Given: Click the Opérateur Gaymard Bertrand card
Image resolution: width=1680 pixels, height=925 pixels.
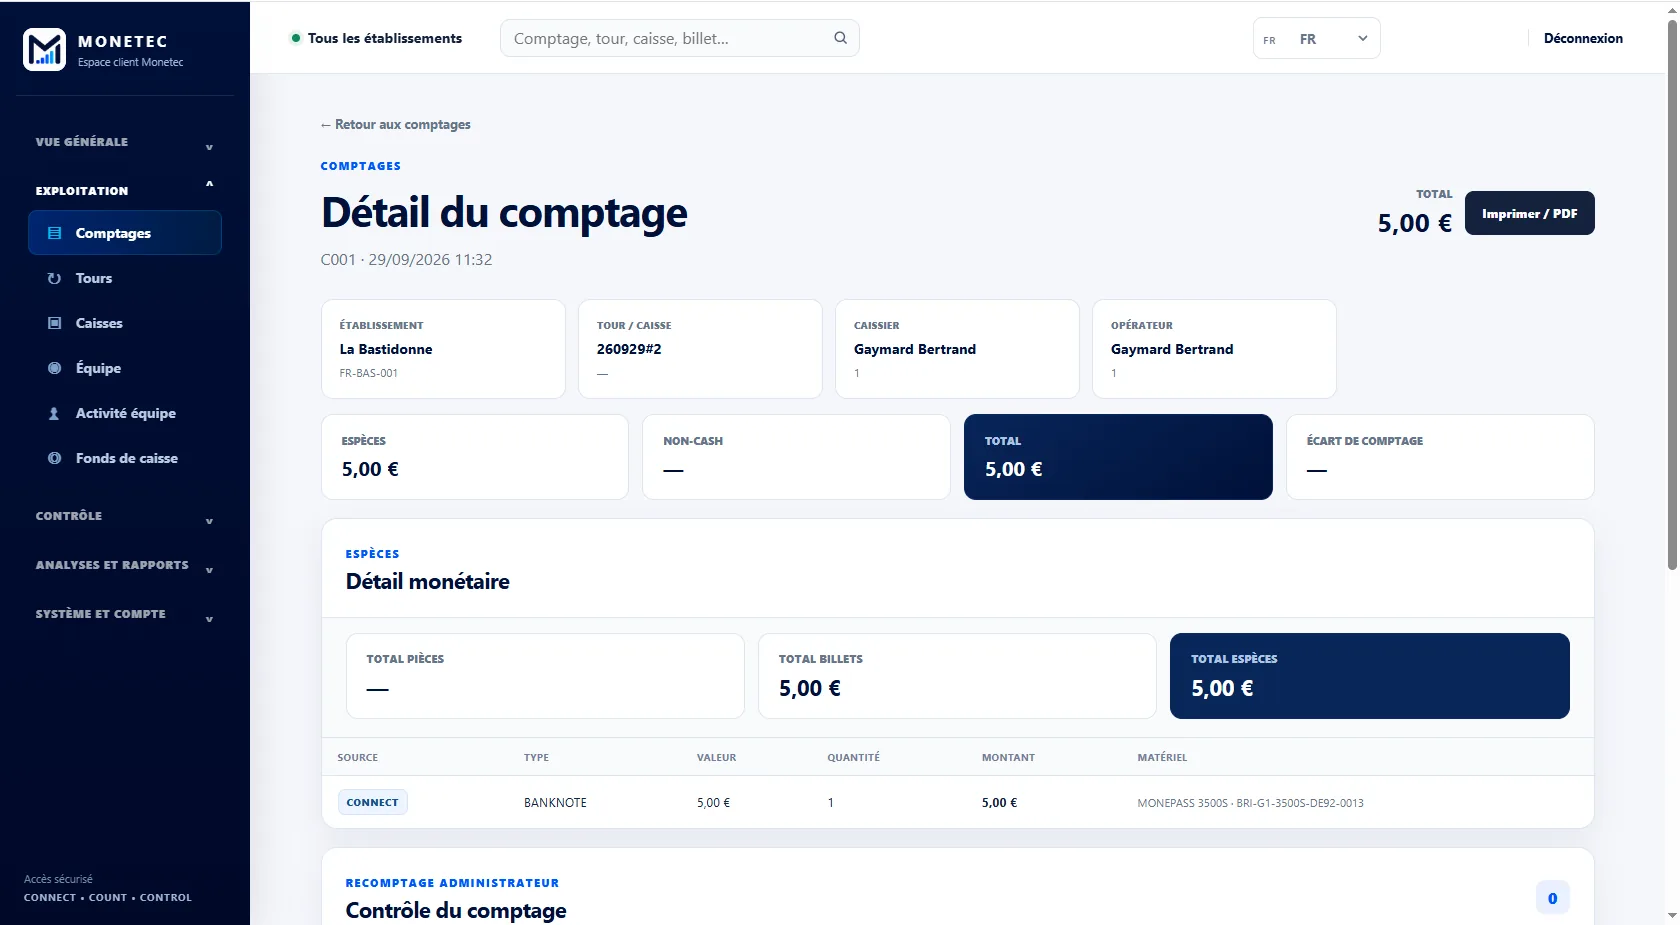Looking at the screenshot, I should click(x=1214, y=349).
